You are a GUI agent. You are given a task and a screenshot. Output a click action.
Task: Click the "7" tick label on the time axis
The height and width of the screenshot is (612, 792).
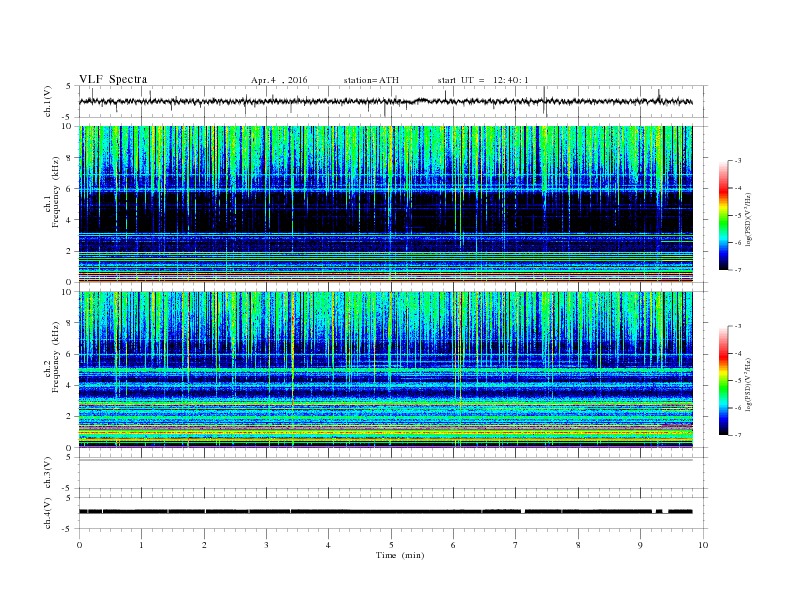[516, 545]
